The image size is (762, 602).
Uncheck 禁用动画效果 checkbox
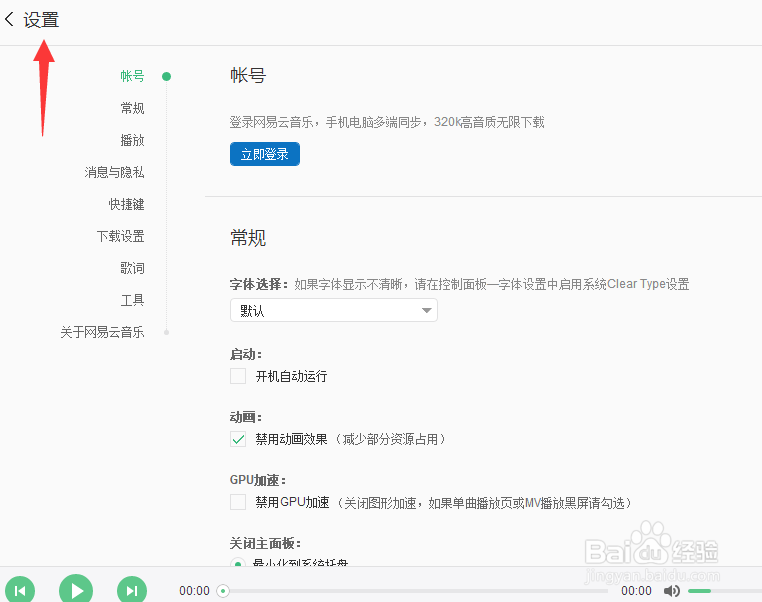click(x=238, y=439)
